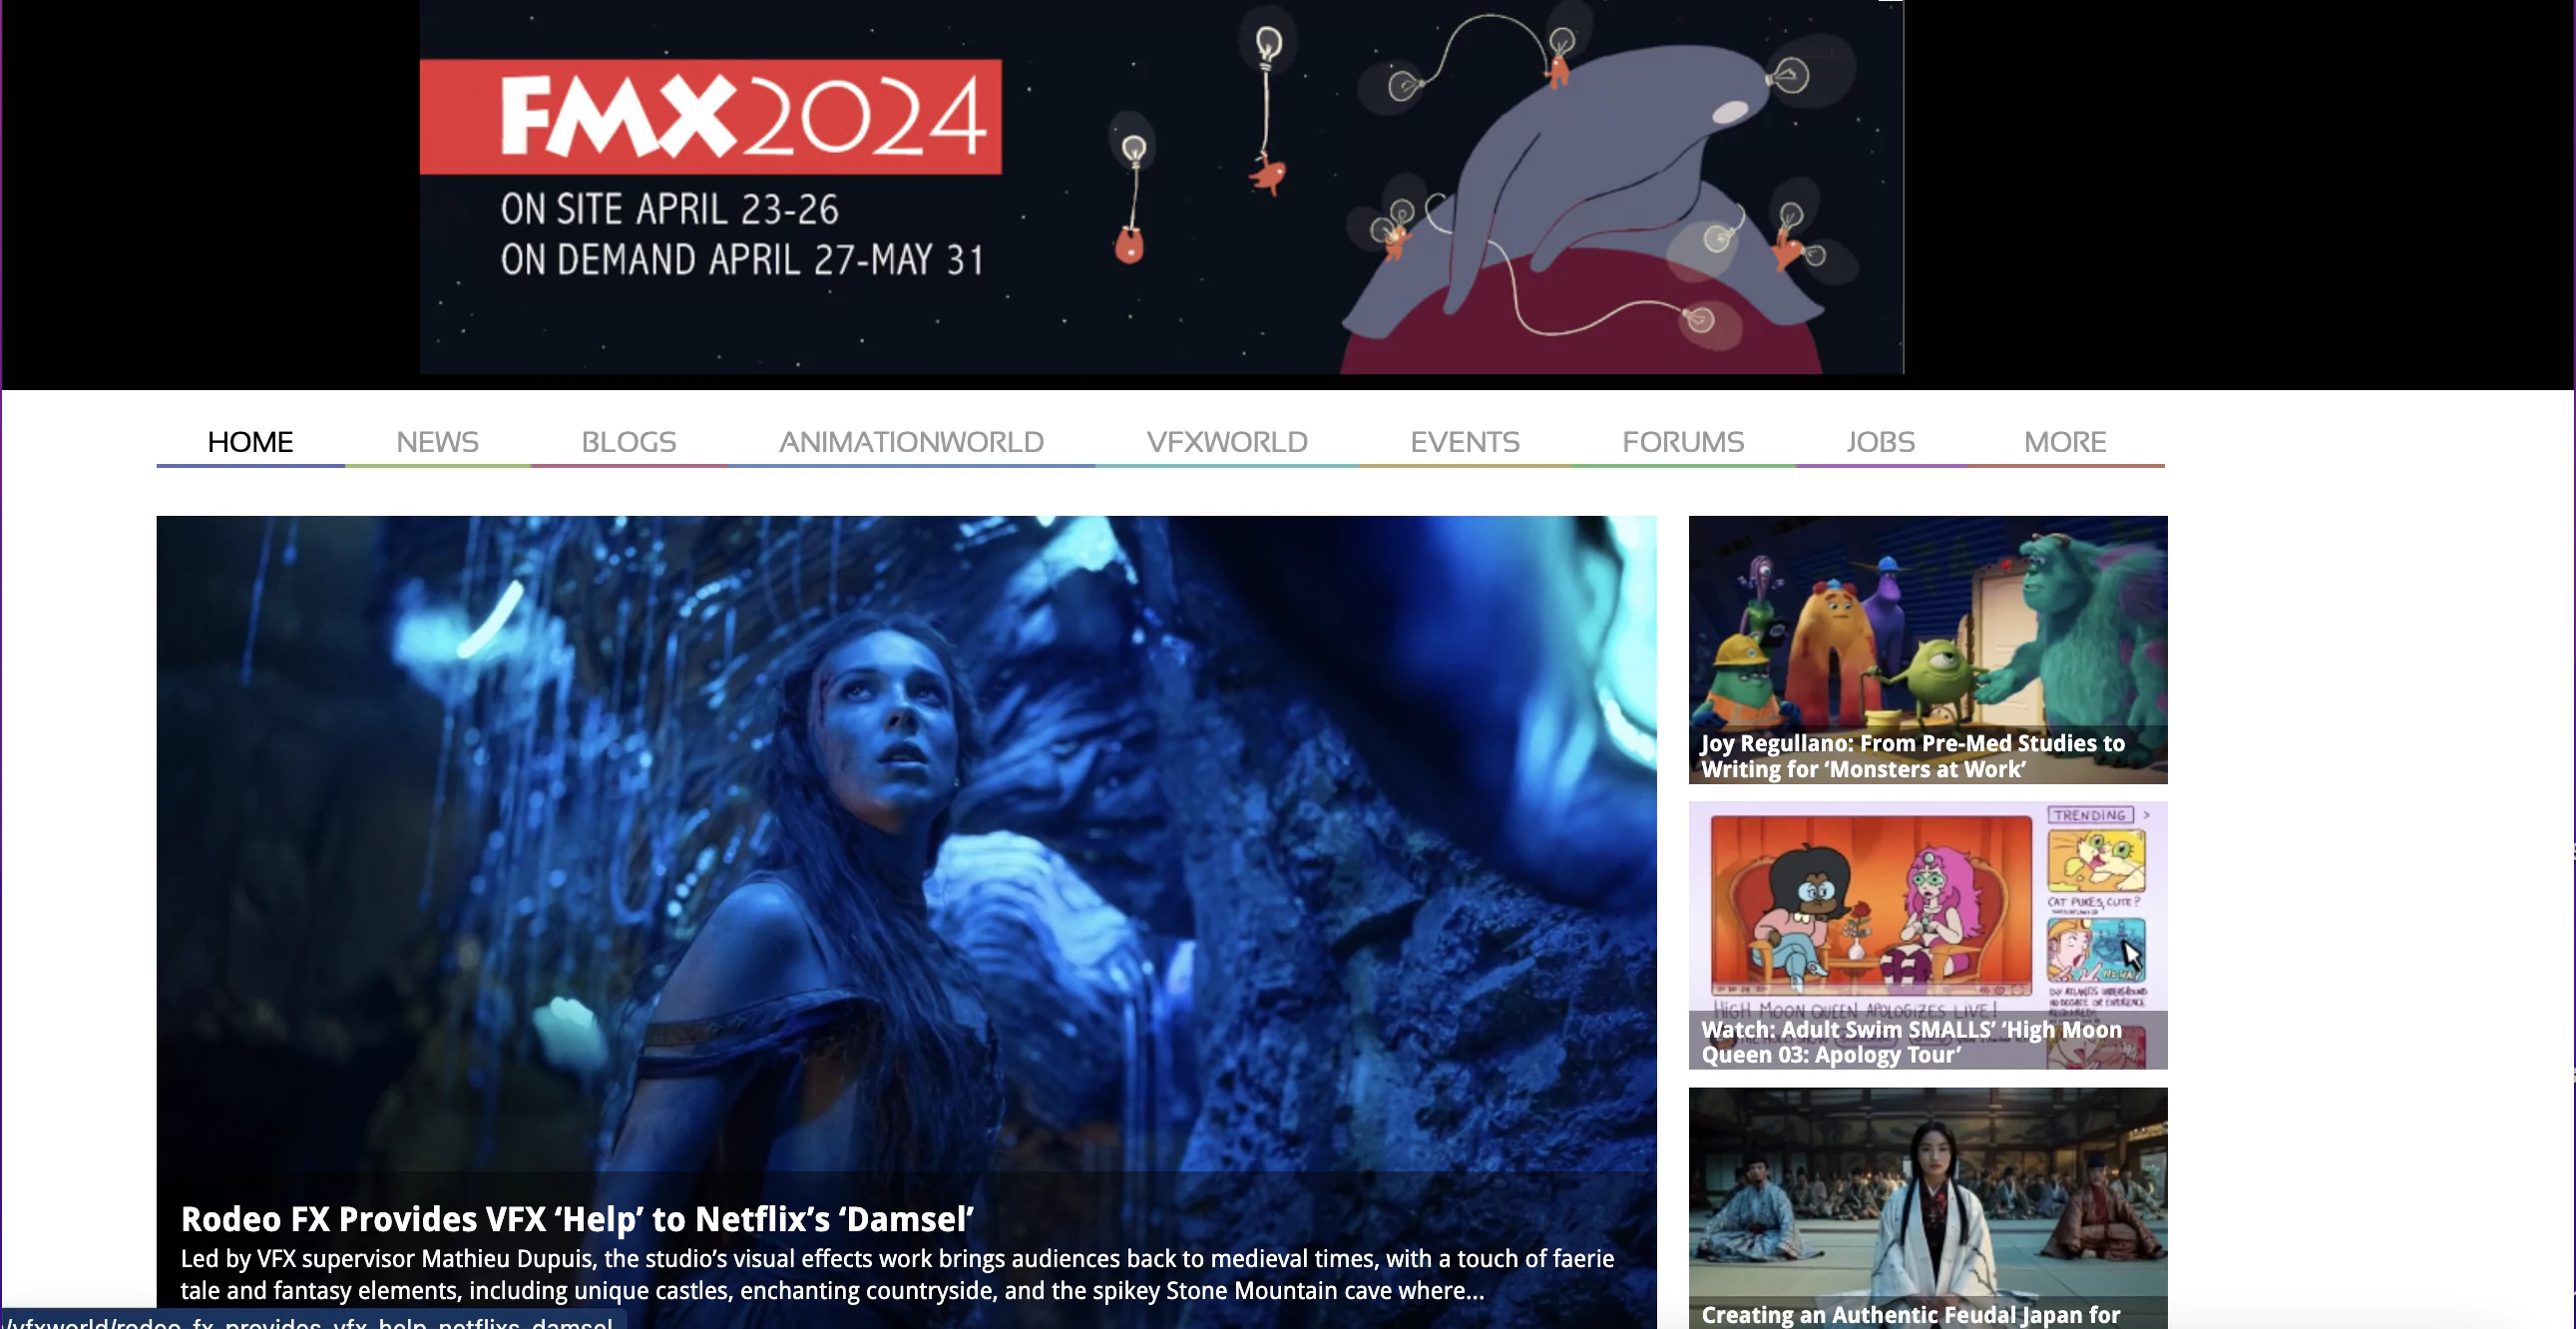Open the Rodeo FX 'Damsel' headline link
Screen dimensions: 2576x1329
pos(577,1218)
